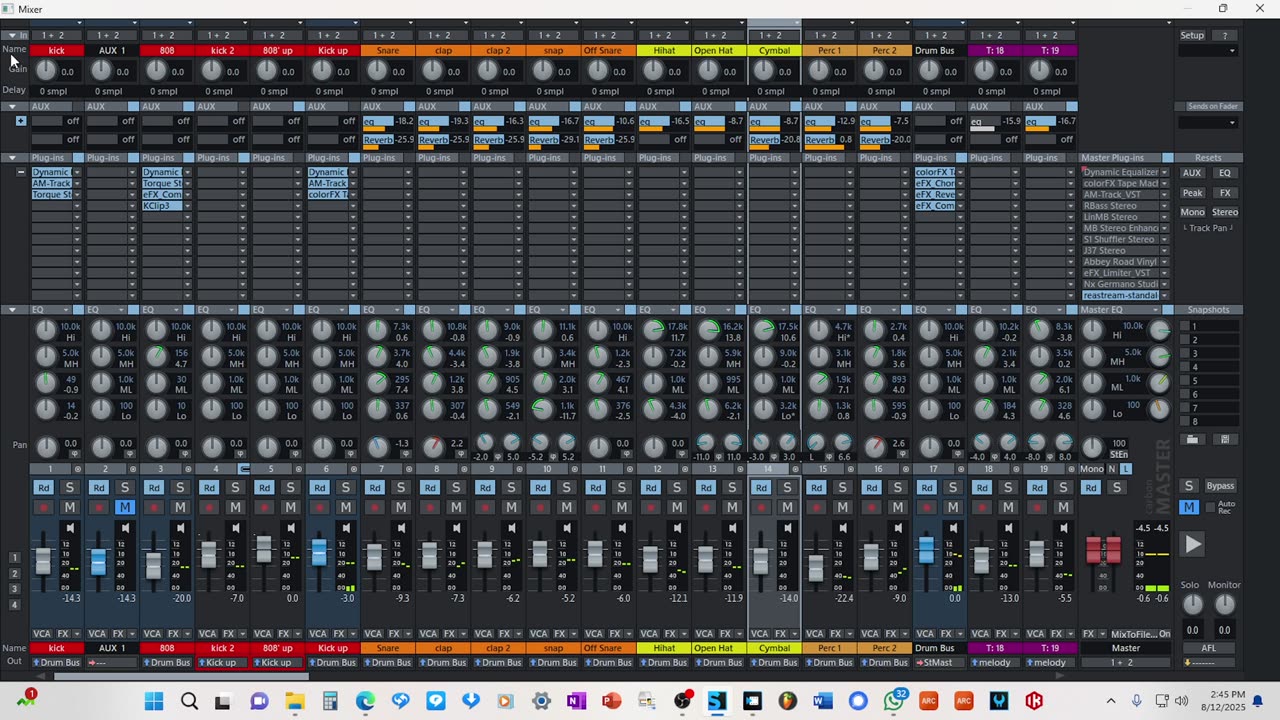Click the folder icon under the snapshots list
This screenshot has height=720, width=1280.
point(1192,439)
